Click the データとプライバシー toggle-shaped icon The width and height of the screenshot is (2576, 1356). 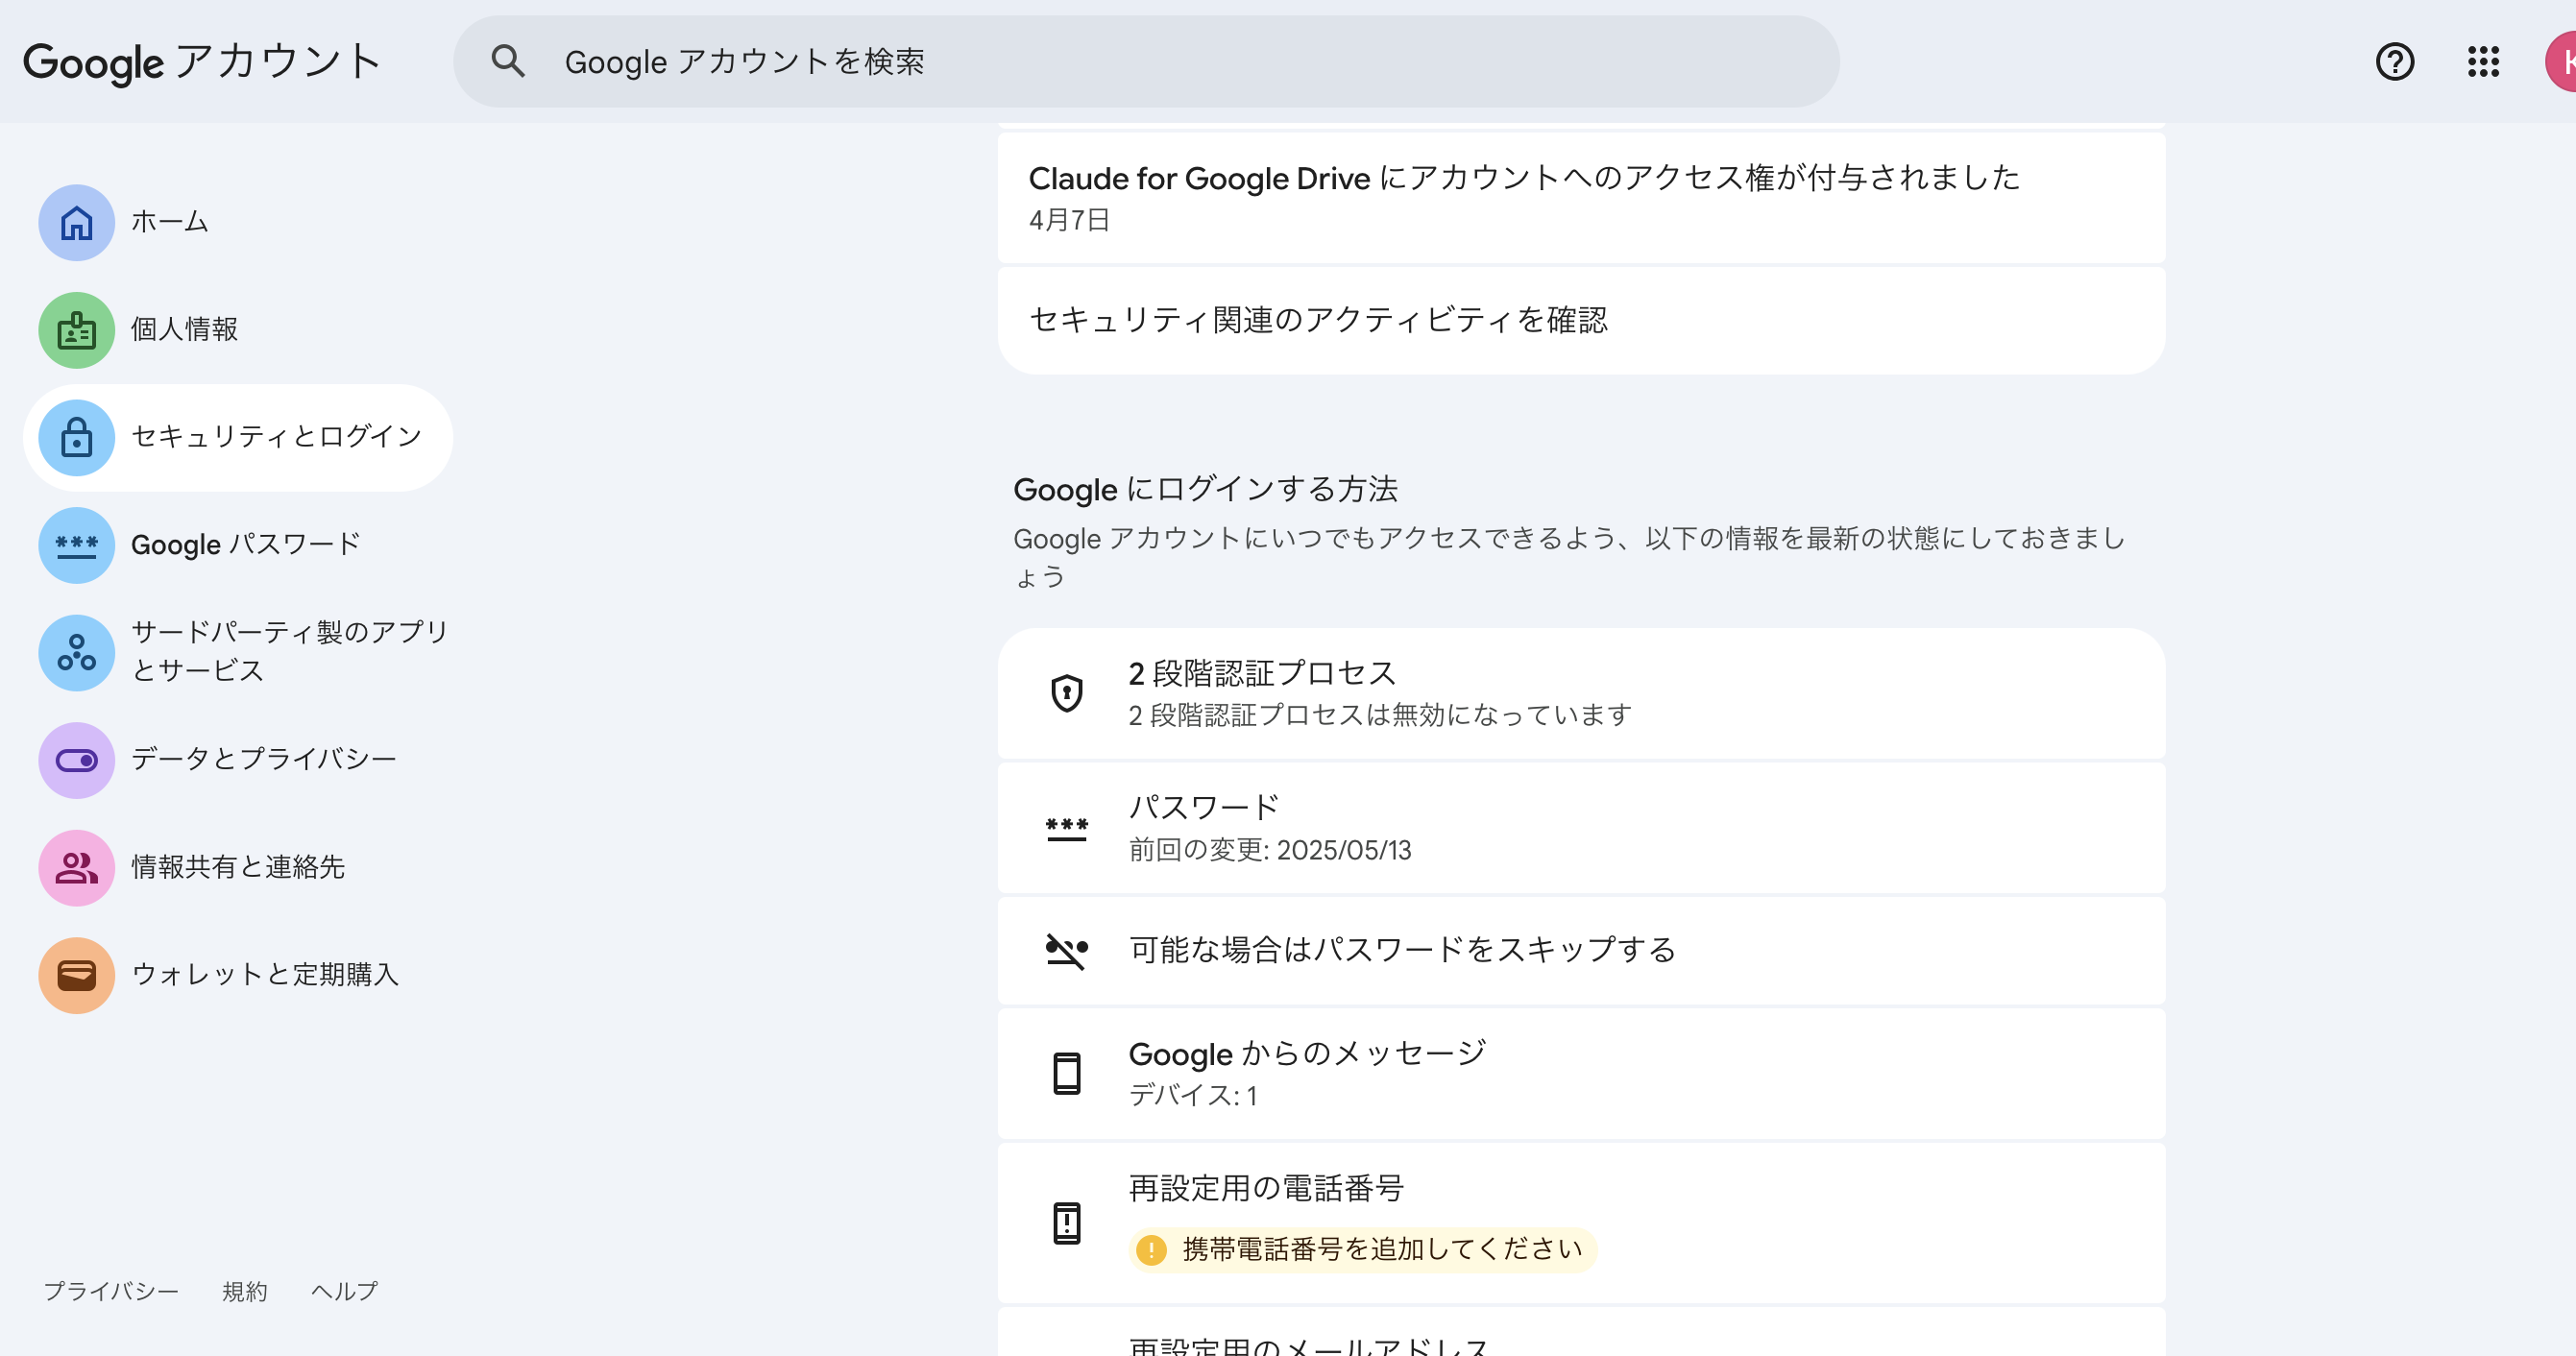coord(76,760)
